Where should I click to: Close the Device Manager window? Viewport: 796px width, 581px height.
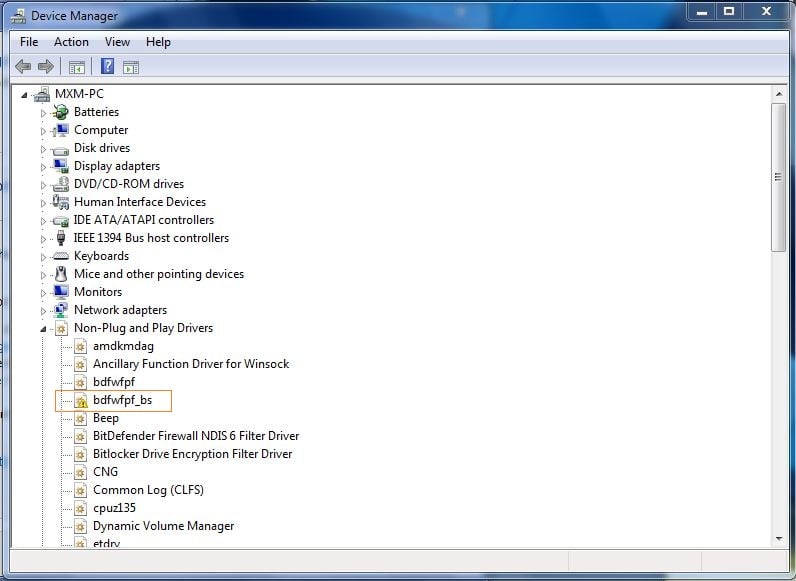click(x=766, y=12)
